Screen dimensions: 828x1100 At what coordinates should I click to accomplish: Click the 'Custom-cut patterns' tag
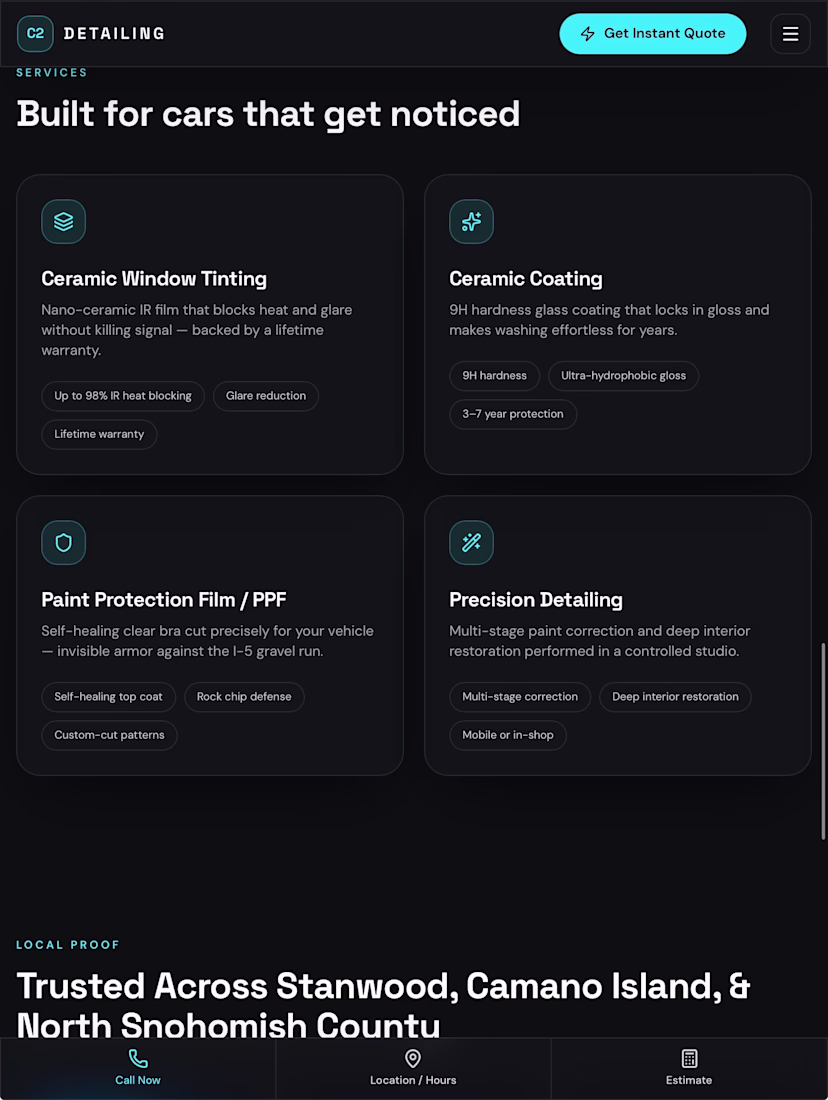(109, 735)
